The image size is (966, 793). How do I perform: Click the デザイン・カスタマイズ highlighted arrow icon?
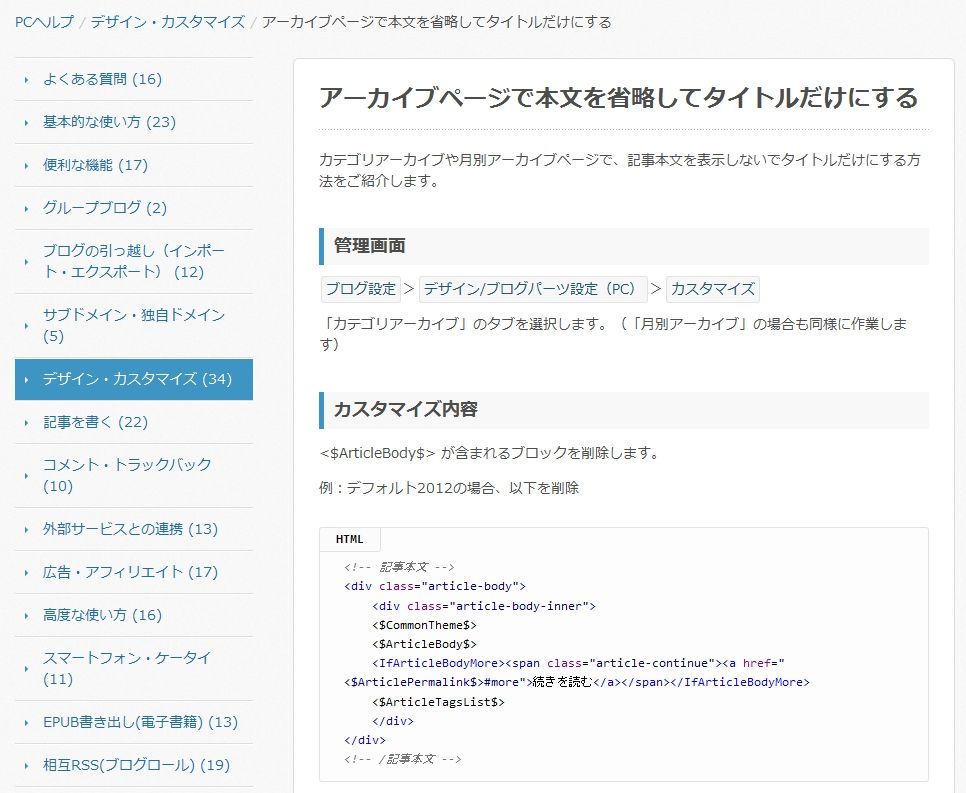coord(24,380)
